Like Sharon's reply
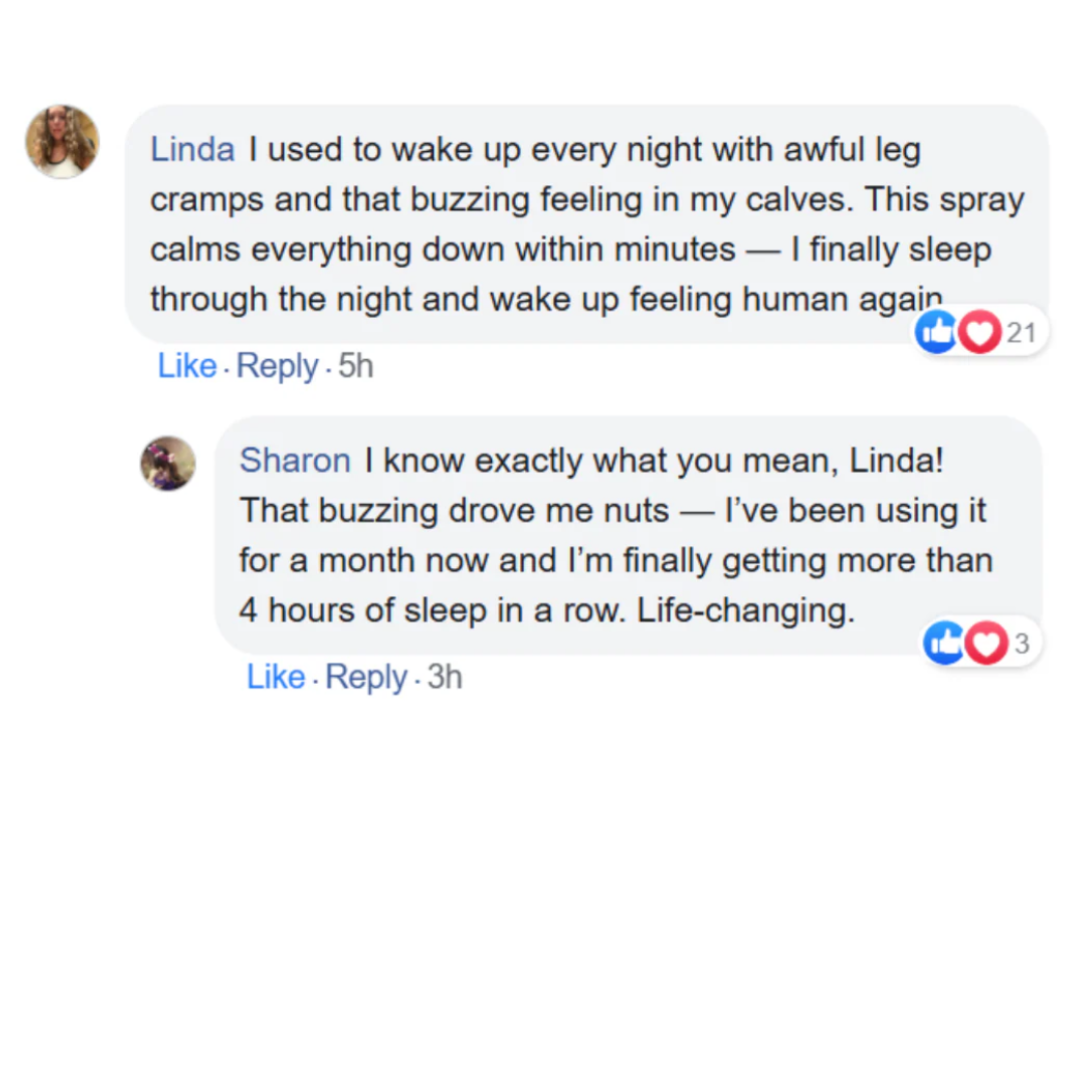The width and height of the screenshot is (1080, 1080). (276, 677)
